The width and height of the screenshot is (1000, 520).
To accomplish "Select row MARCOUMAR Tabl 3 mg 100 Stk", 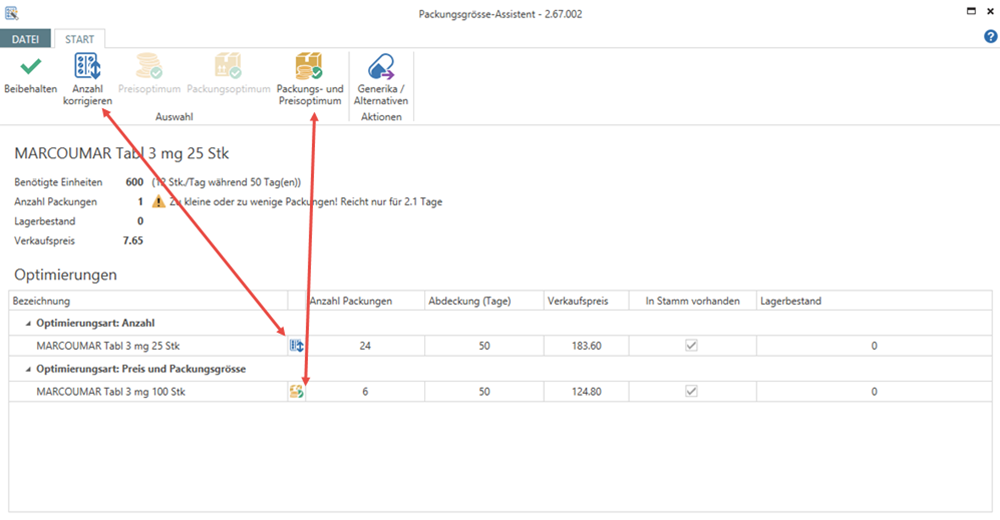I will (500, 392).
